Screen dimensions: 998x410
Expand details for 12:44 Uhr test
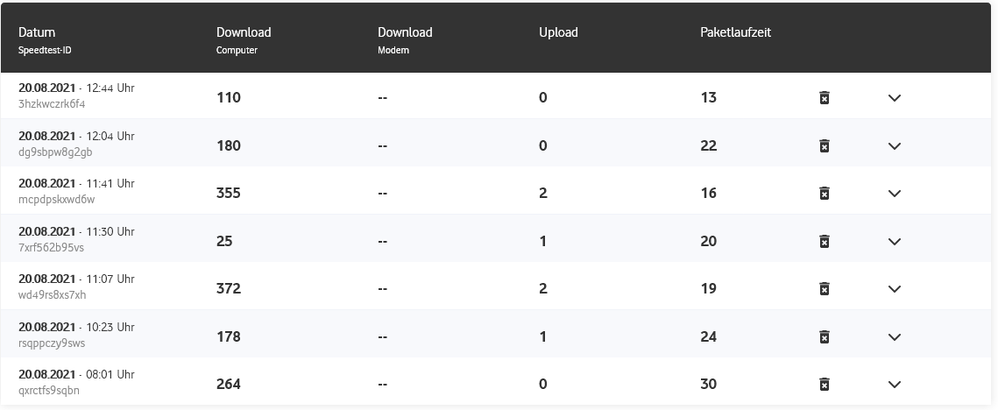[x=894, y=98]
